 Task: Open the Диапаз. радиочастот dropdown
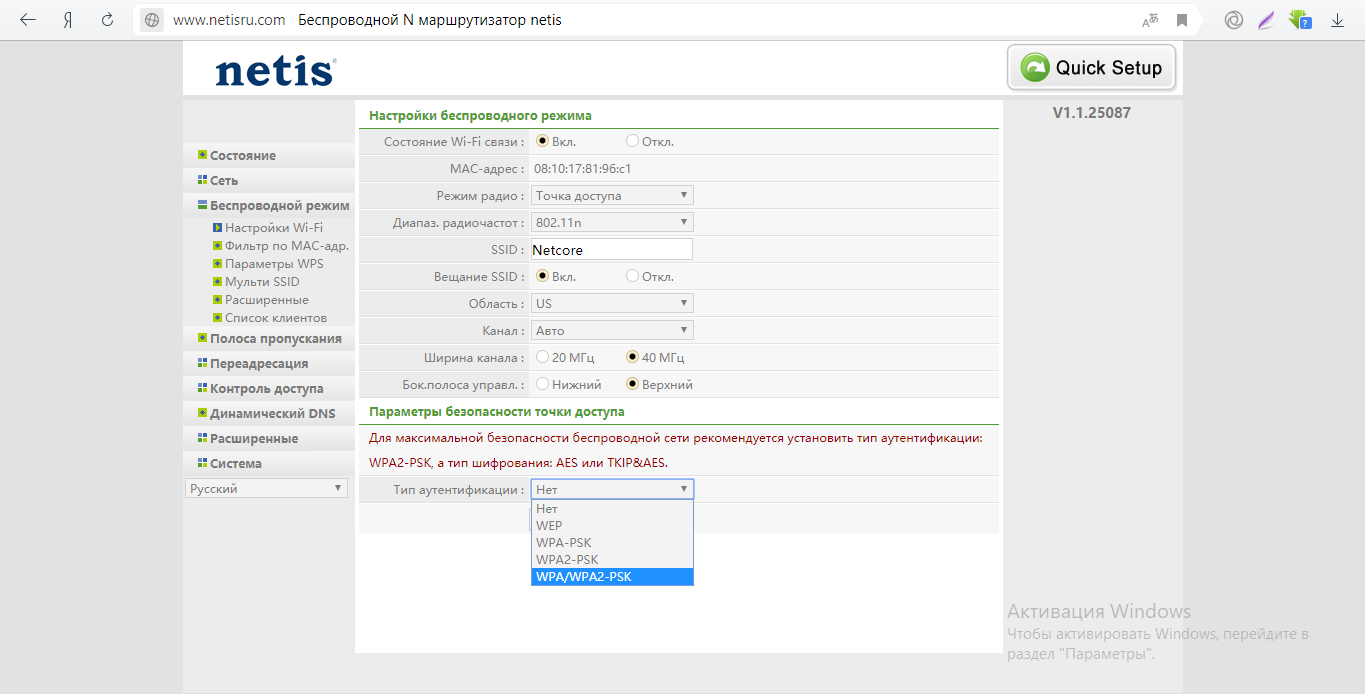[612, 222]
